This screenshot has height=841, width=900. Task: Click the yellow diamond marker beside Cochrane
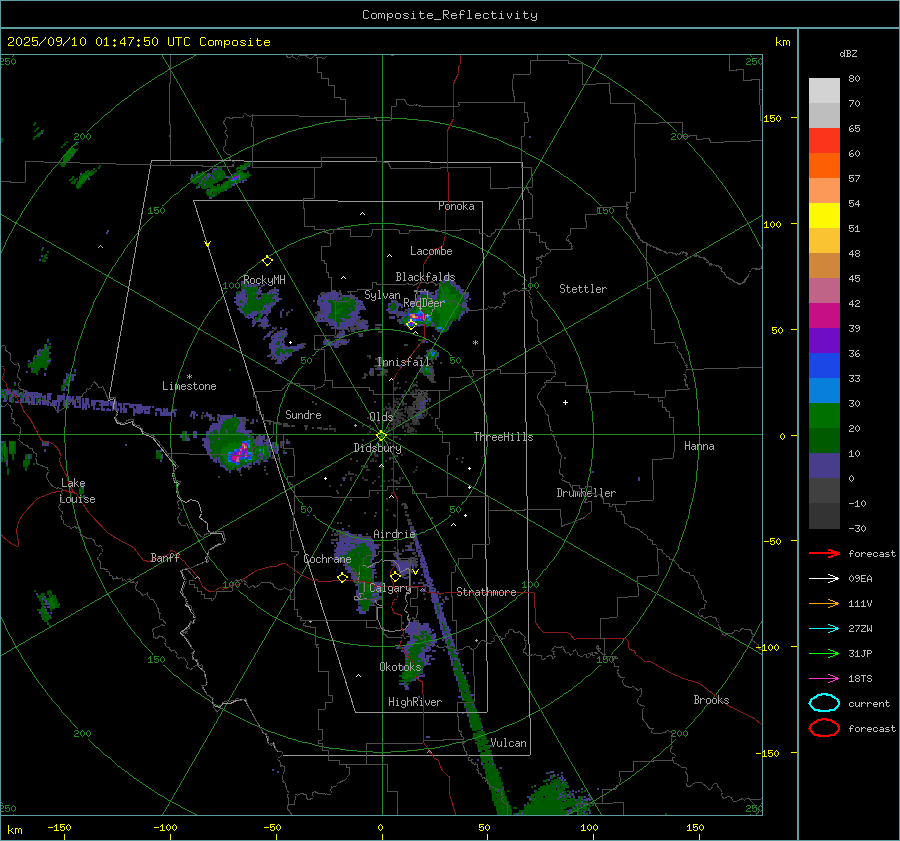(x=342, y=578)
